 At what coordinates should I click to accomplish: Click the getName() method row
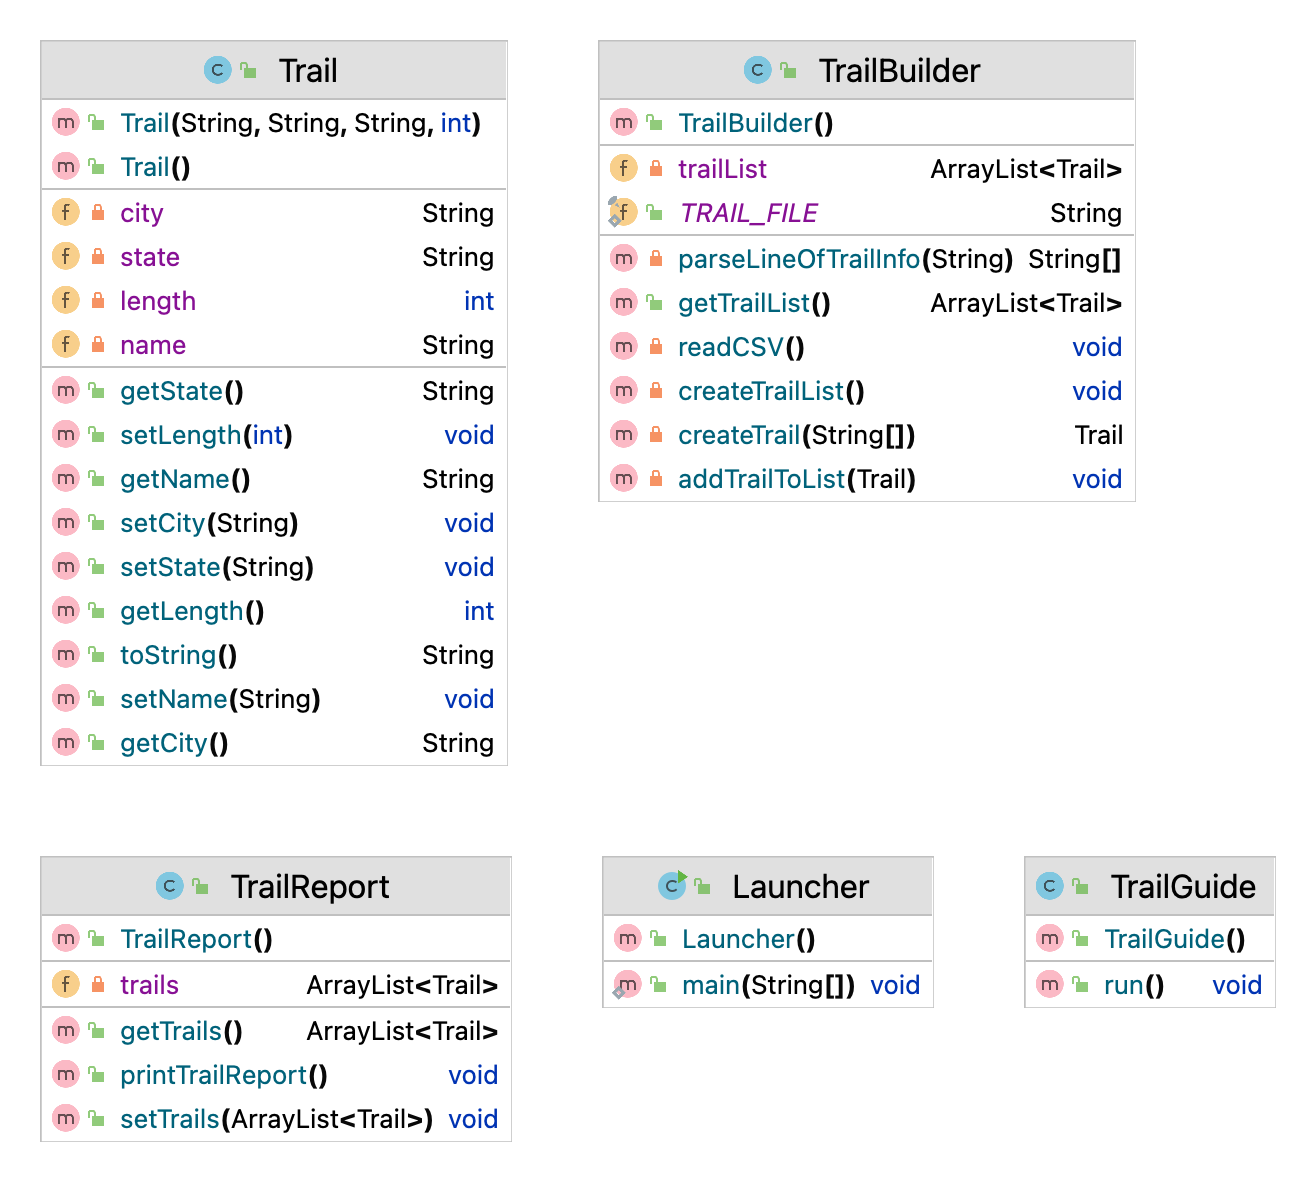pyautogui.click(x=274, y=478)
